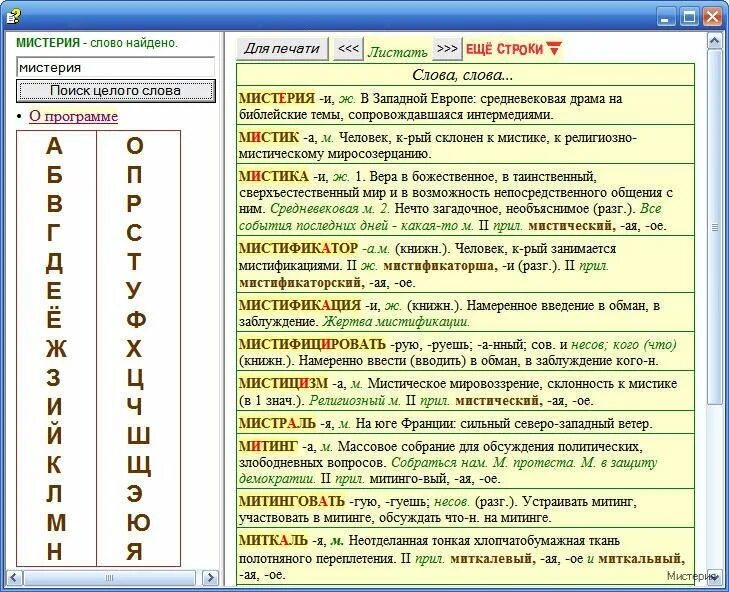Click the 'МИСТРАЛЬ' dictionary headword
Viewport: 729px width, 592px height.
pos(277,424)
